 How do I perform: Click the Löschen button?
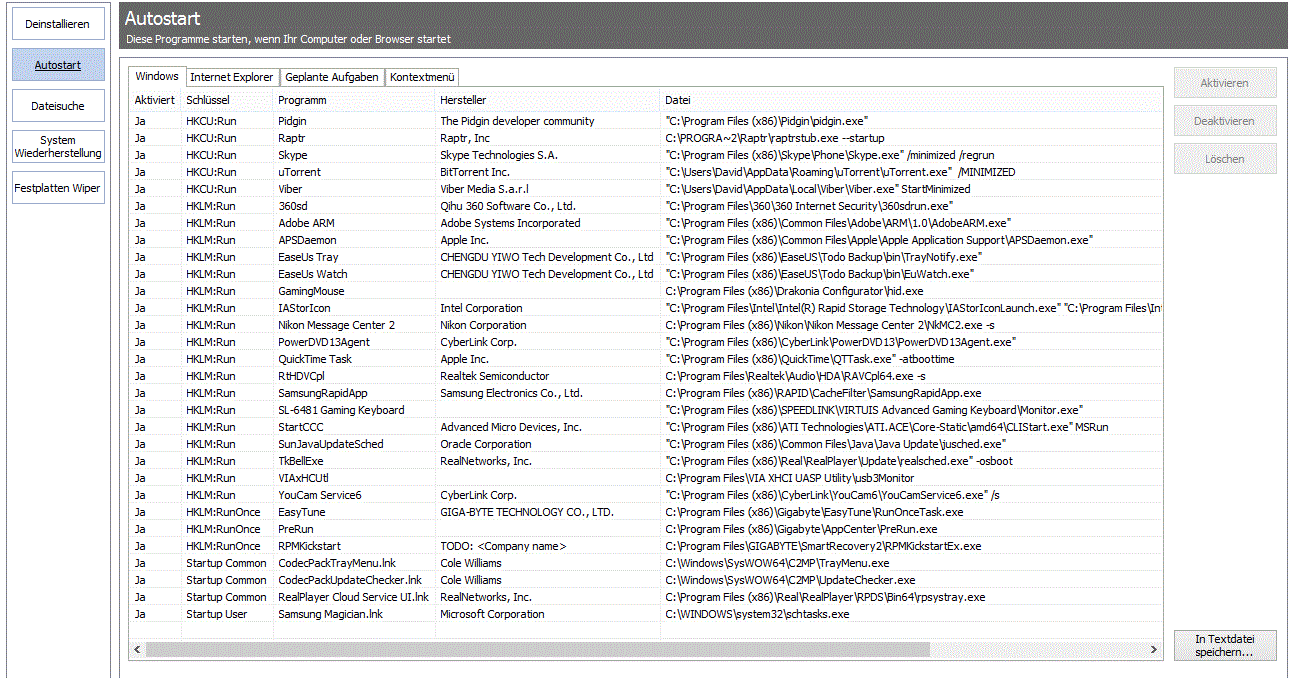pos(1225,159)
